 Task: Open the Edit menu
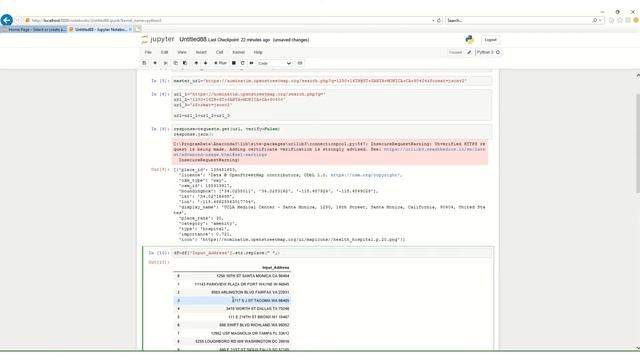pyautogui.click(x=164, y=52)
